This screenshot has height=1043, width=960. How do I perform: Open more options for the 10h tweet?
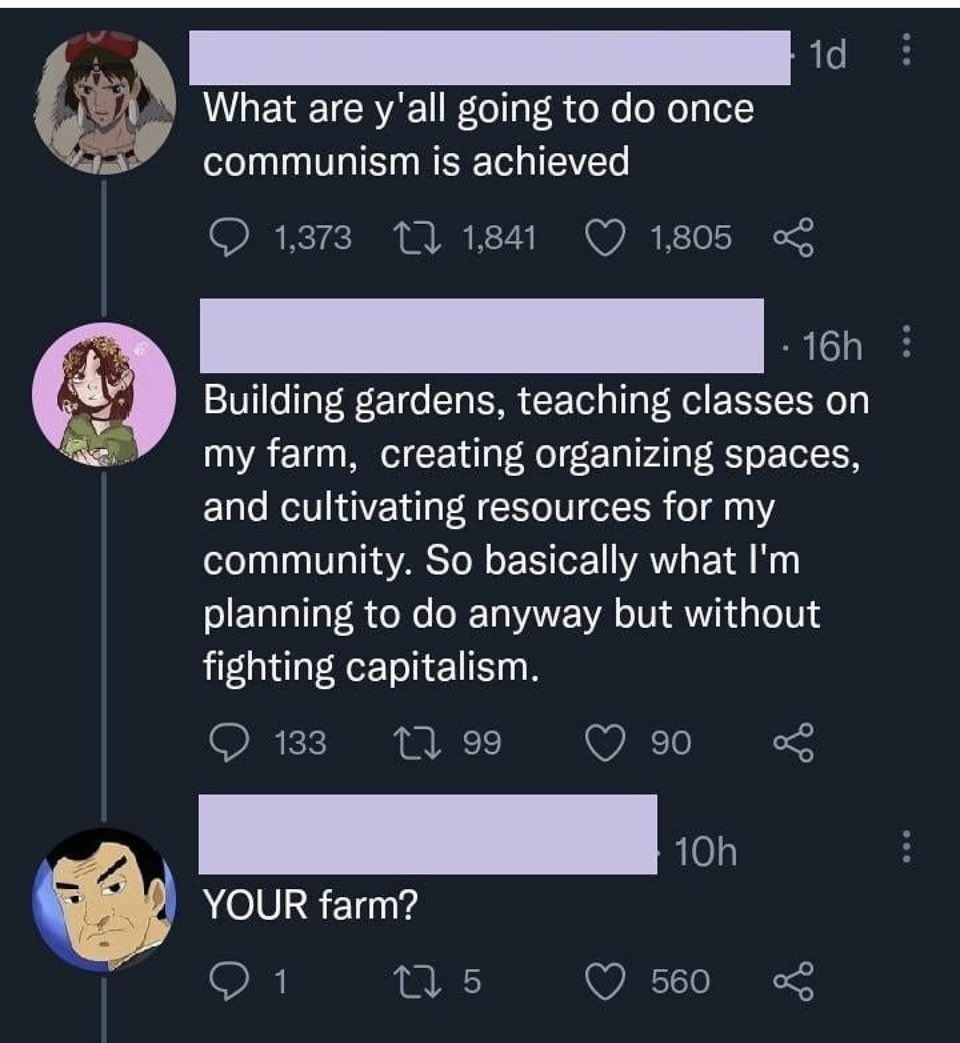click(x=906, y=852)
